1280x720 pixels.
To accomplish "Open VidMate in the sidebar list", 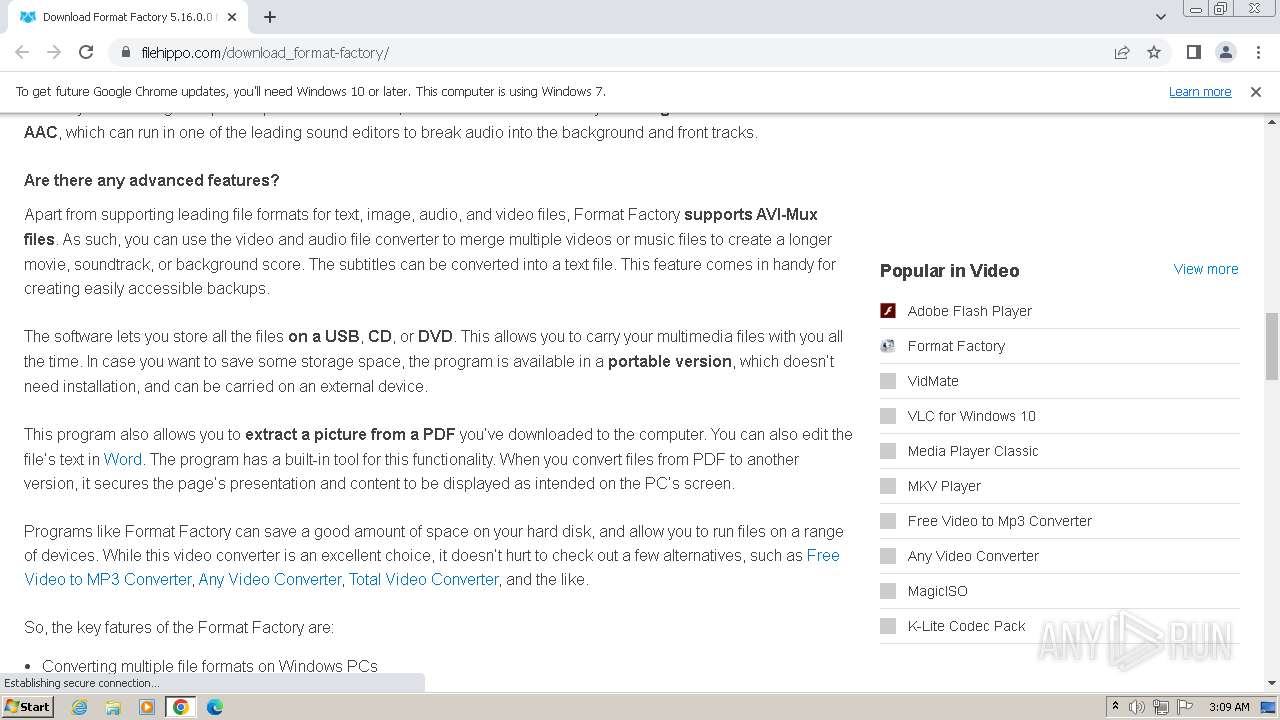I will click(933, 381).
